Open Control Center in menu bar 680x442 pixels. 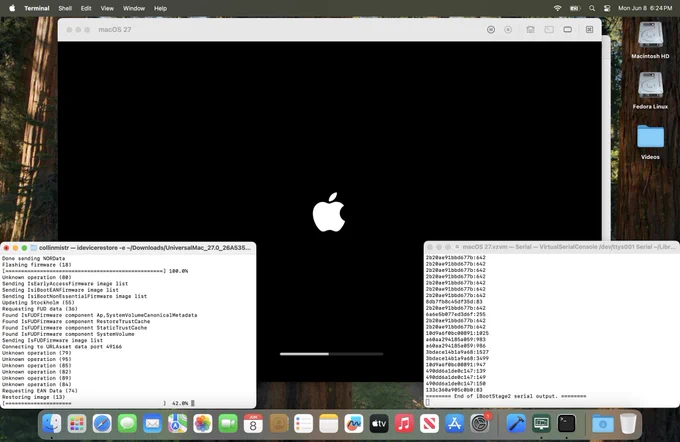607,8
